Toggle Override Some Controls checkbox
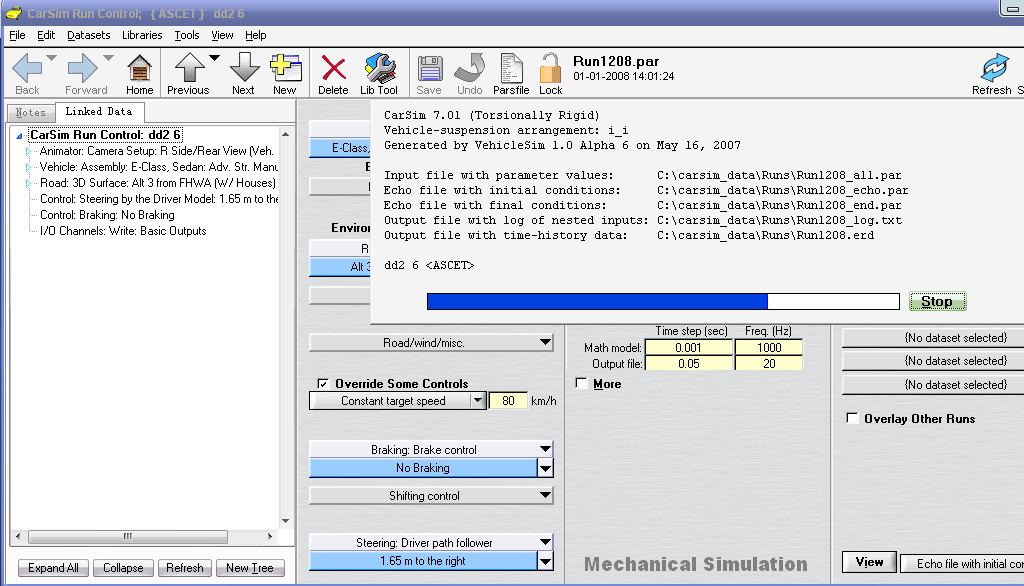 [323, 383]
